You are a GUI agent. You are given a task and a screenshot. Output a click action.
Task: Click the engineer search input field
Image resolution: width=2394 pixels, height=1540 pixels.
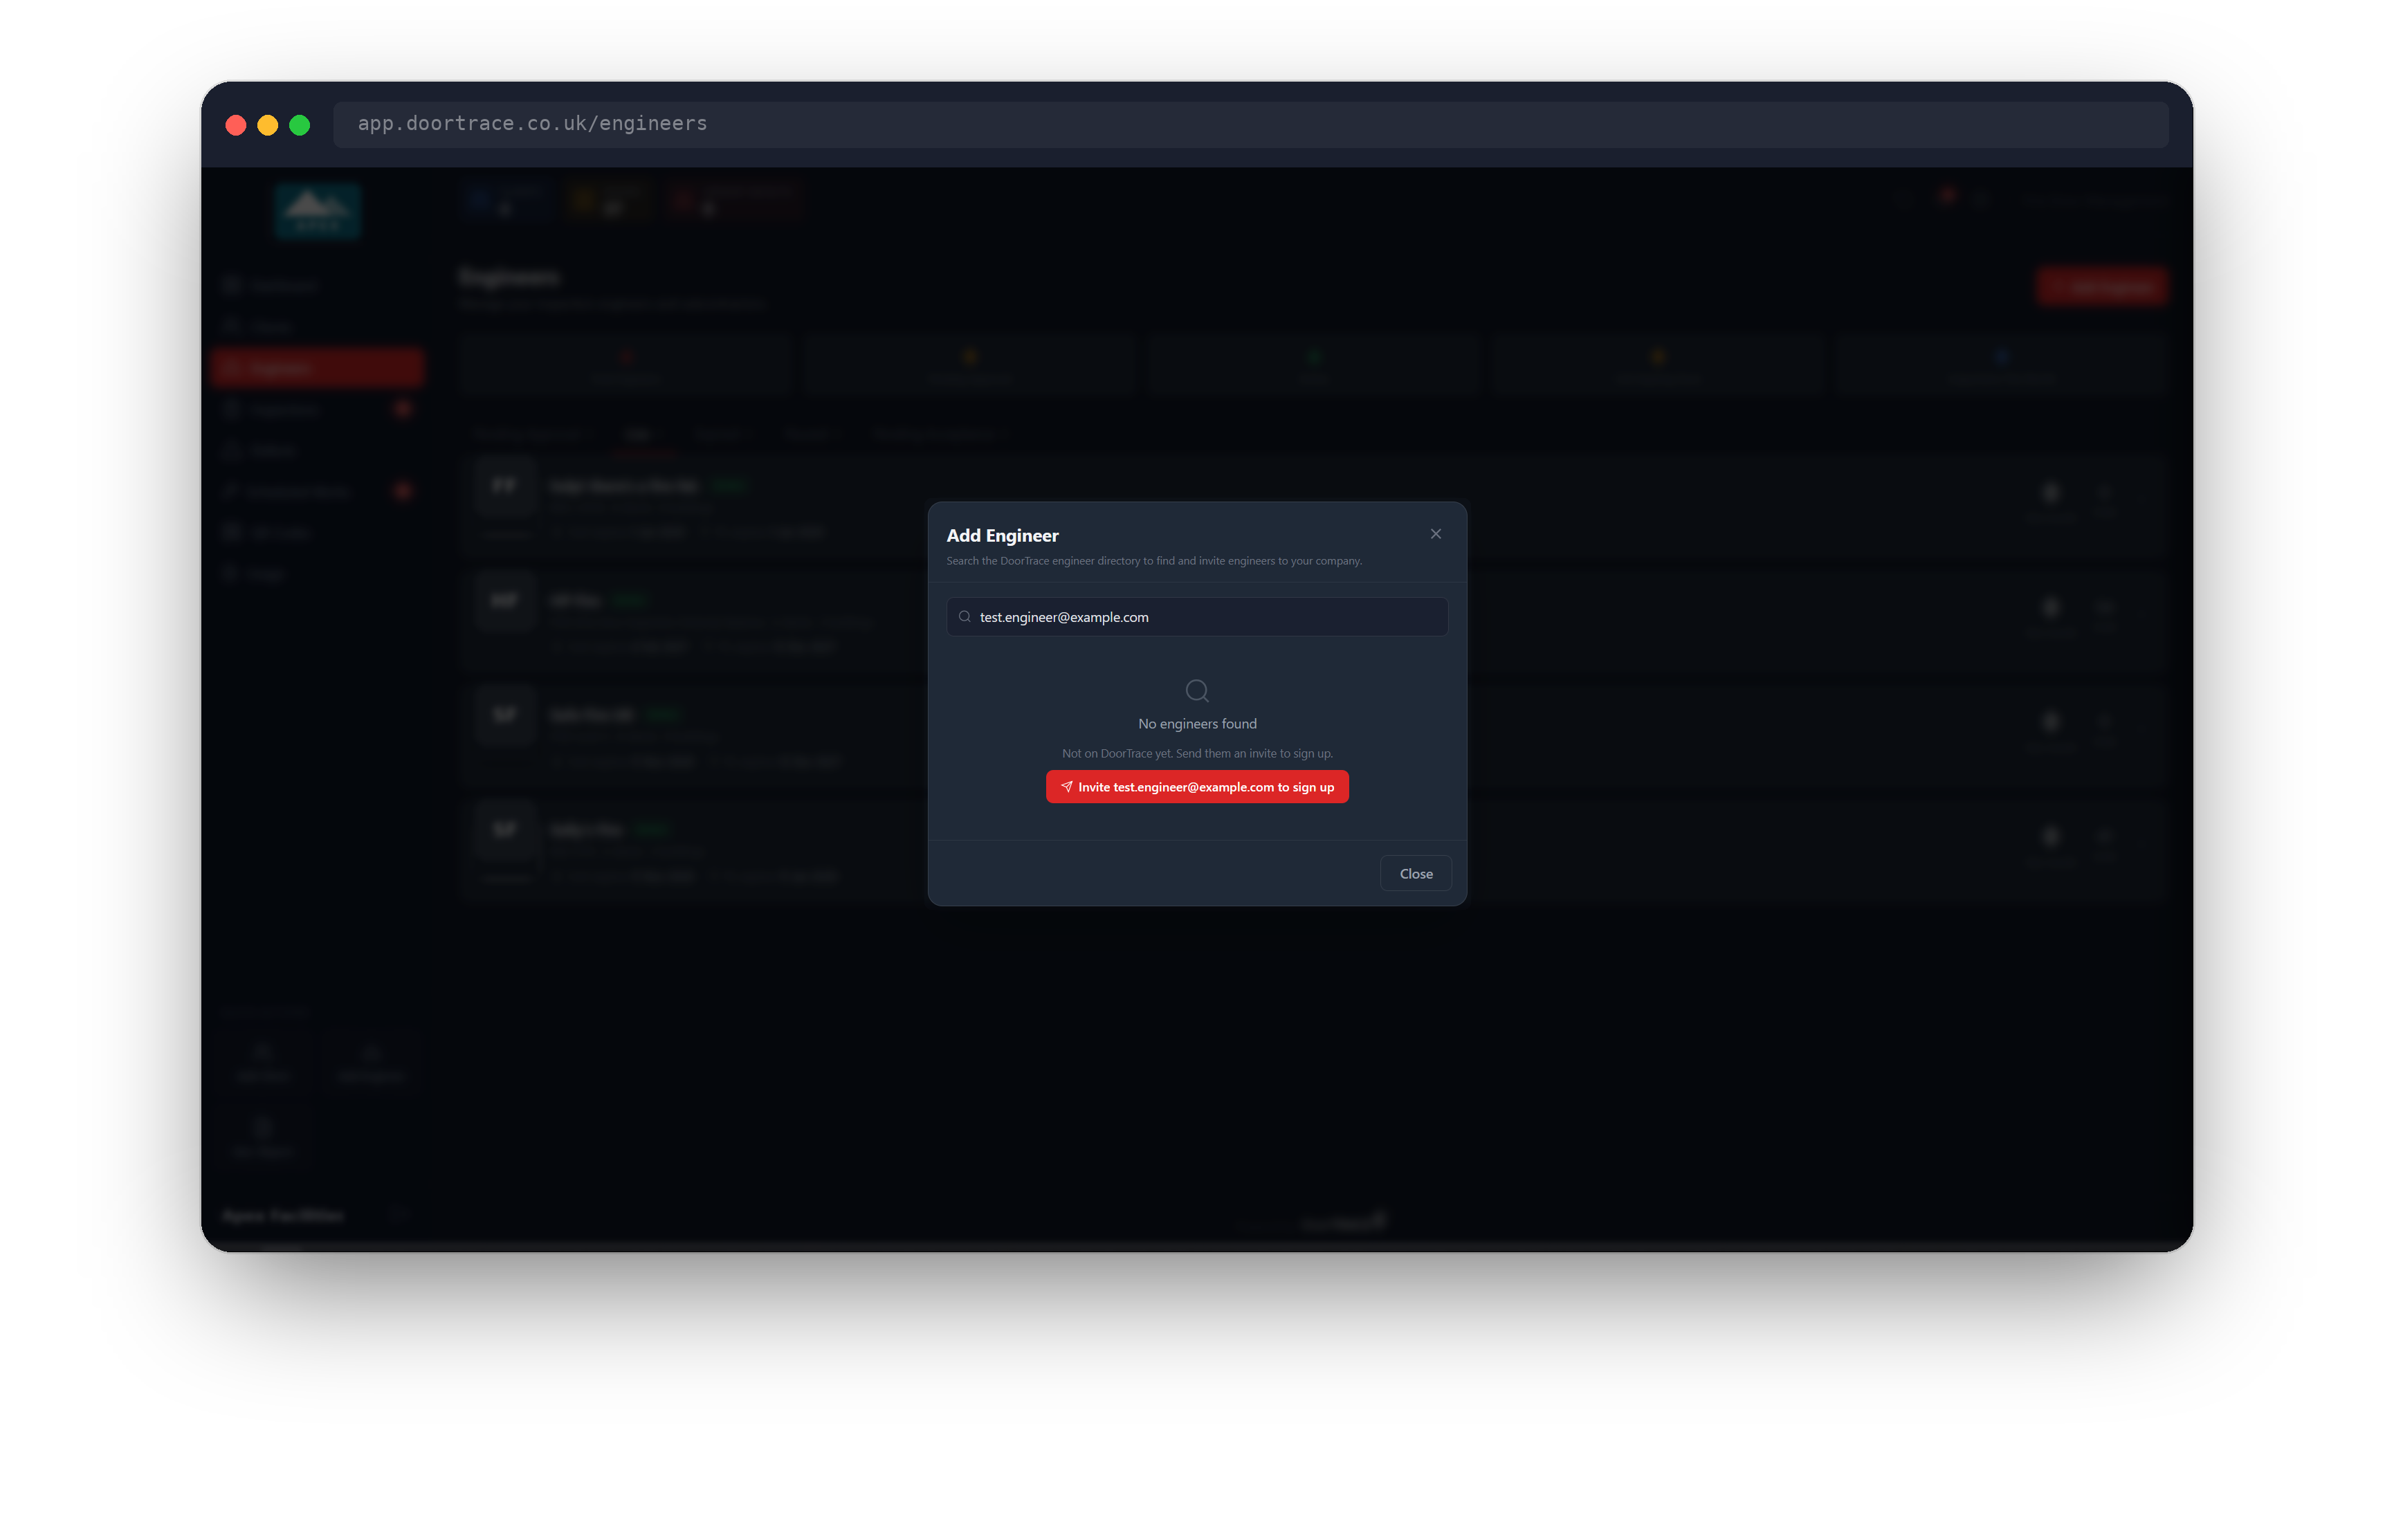click(x=1197, y=617)
